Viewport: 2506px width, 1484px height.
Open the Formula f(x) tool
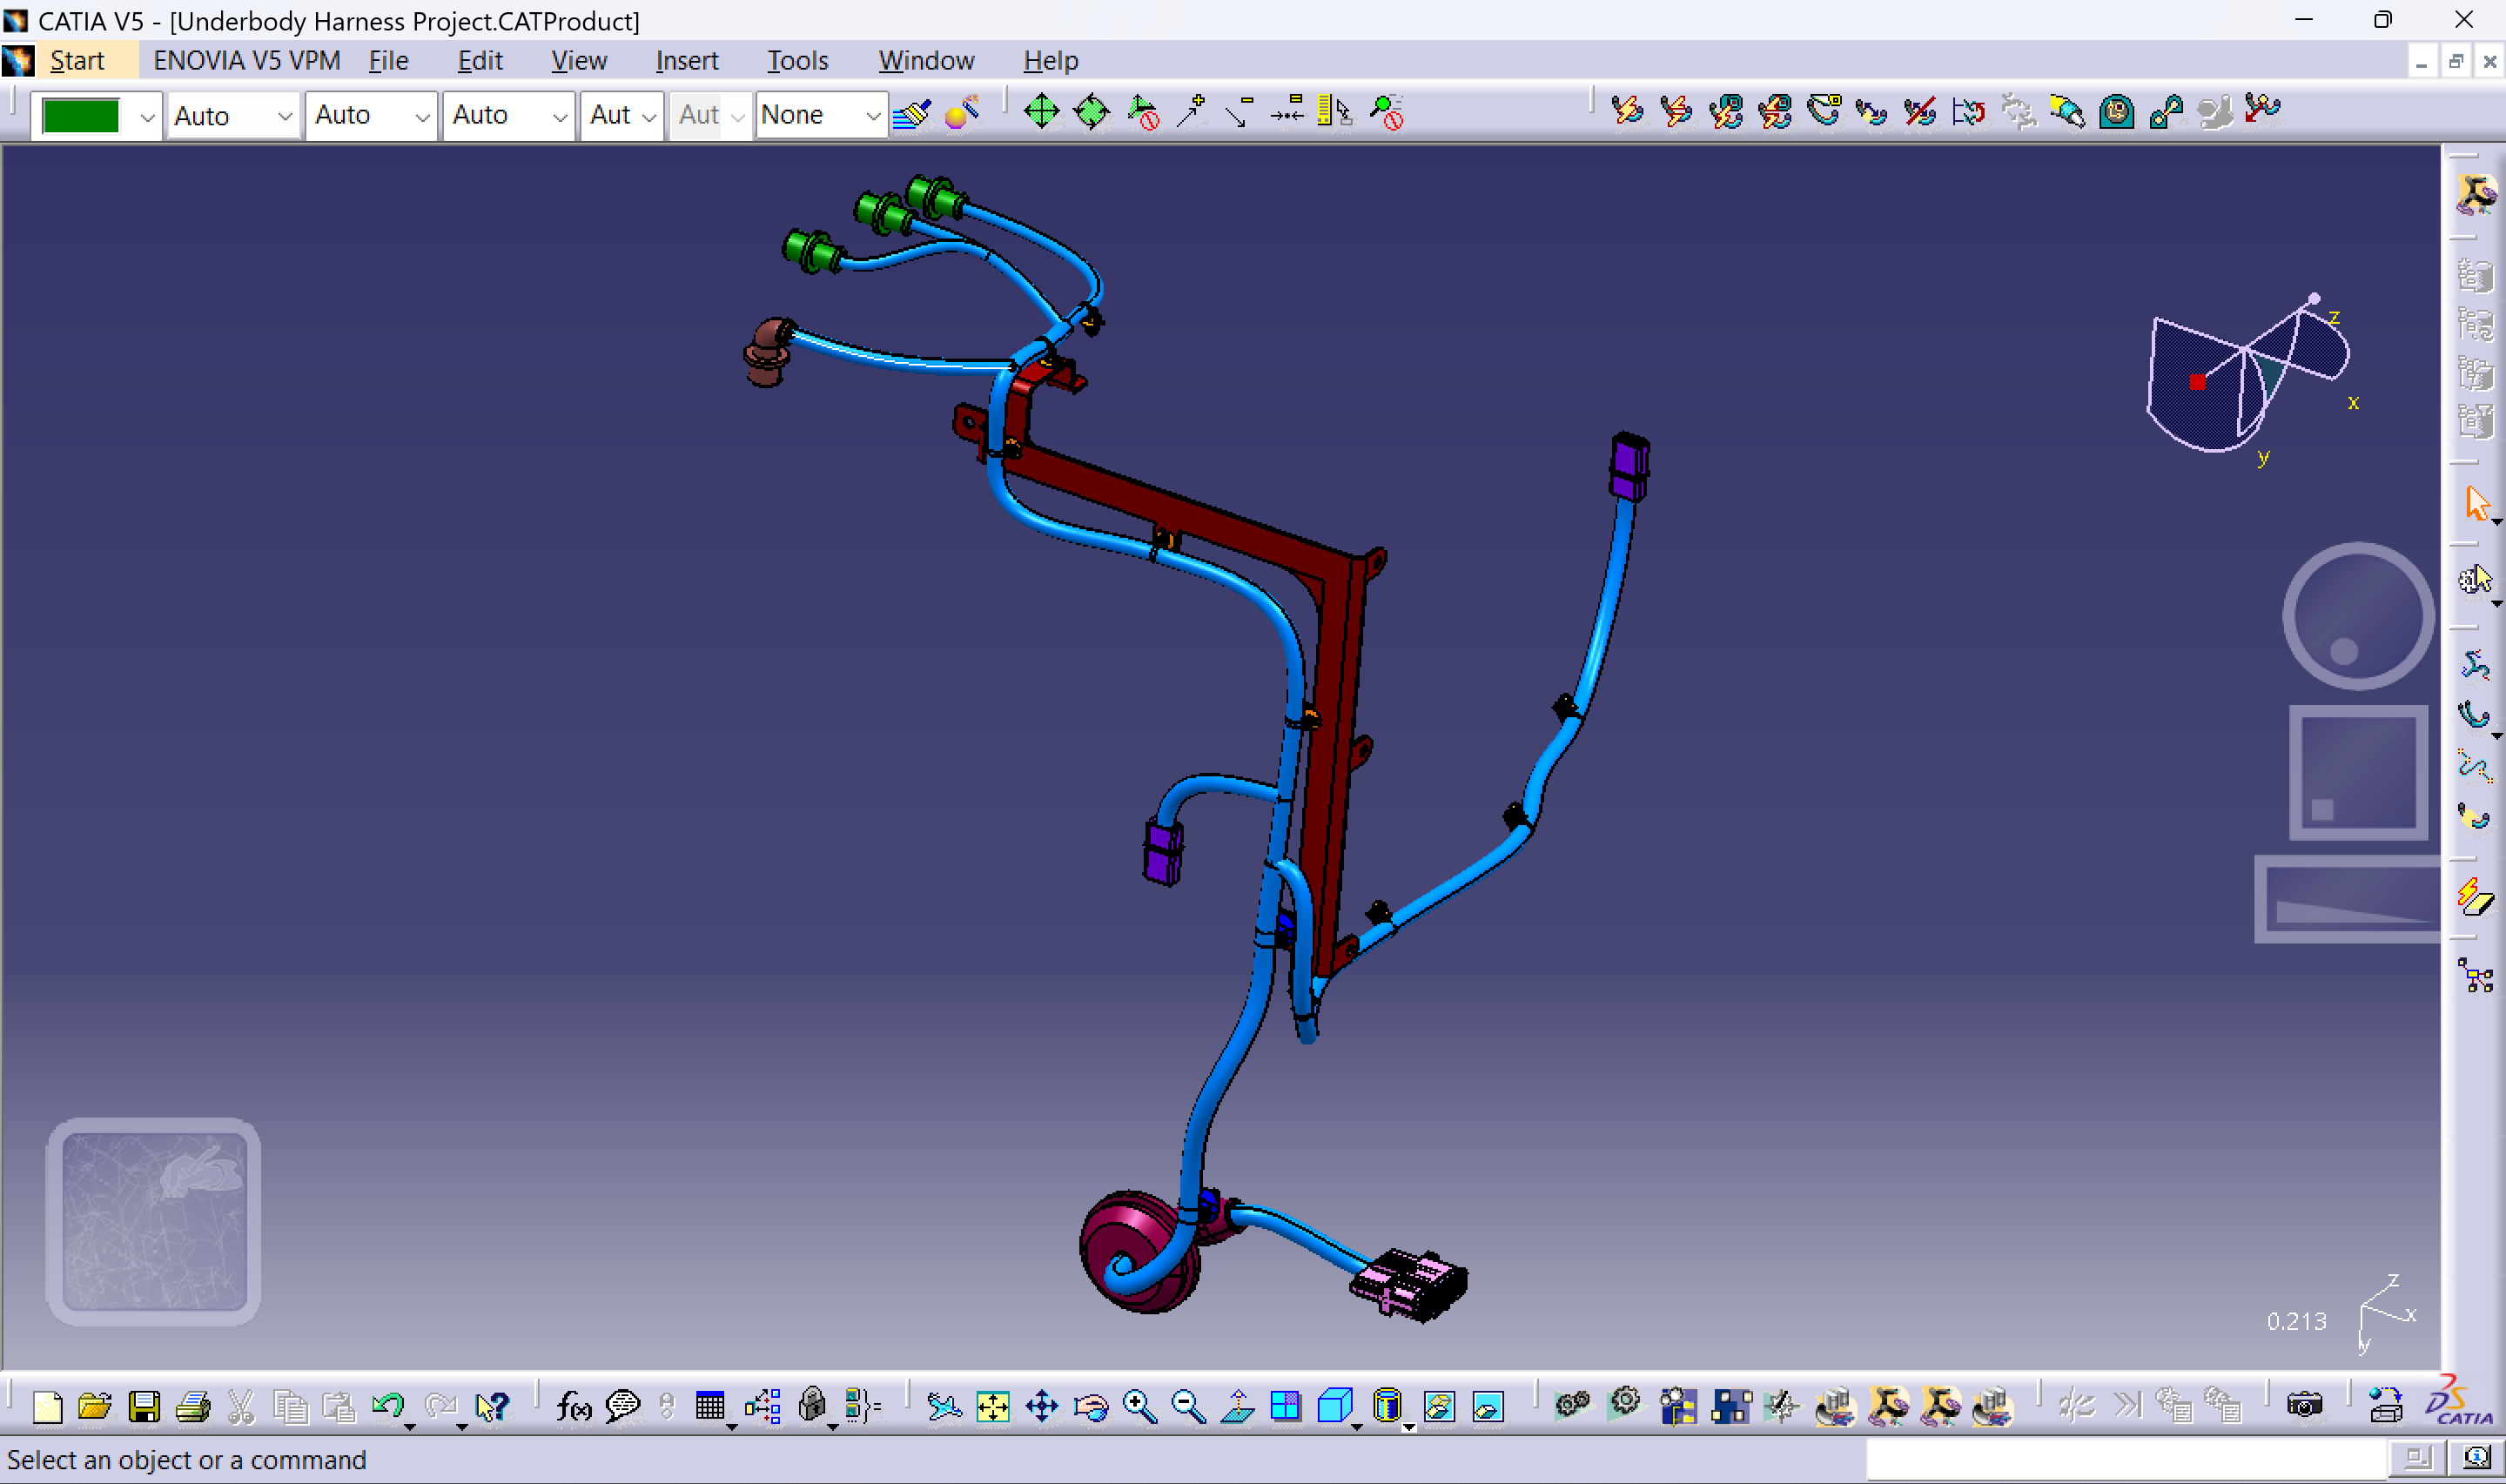point(574,1406)
